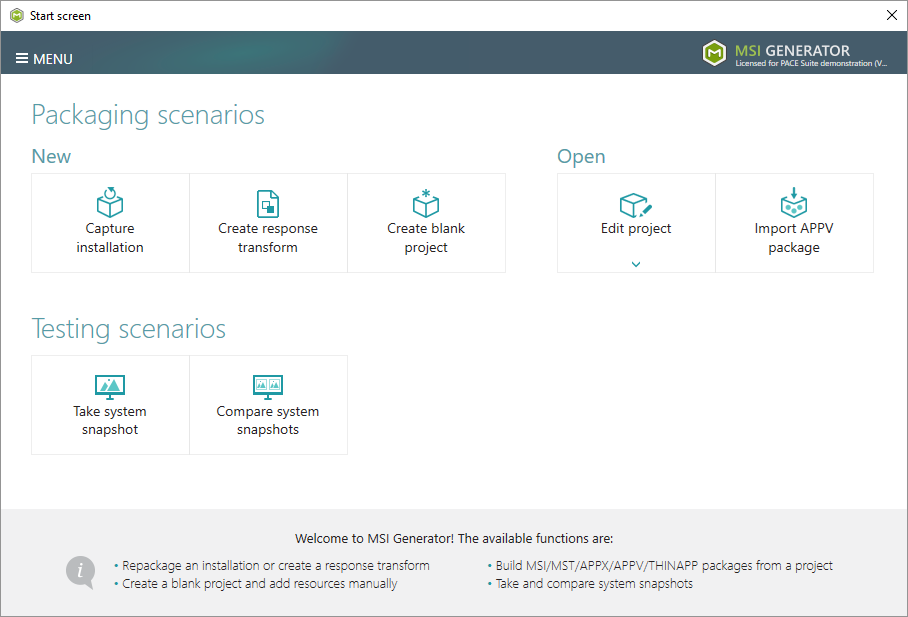Click the MSI GENERATOR title text
Screen dimensions: 908x617
click(x=792, y=50)
